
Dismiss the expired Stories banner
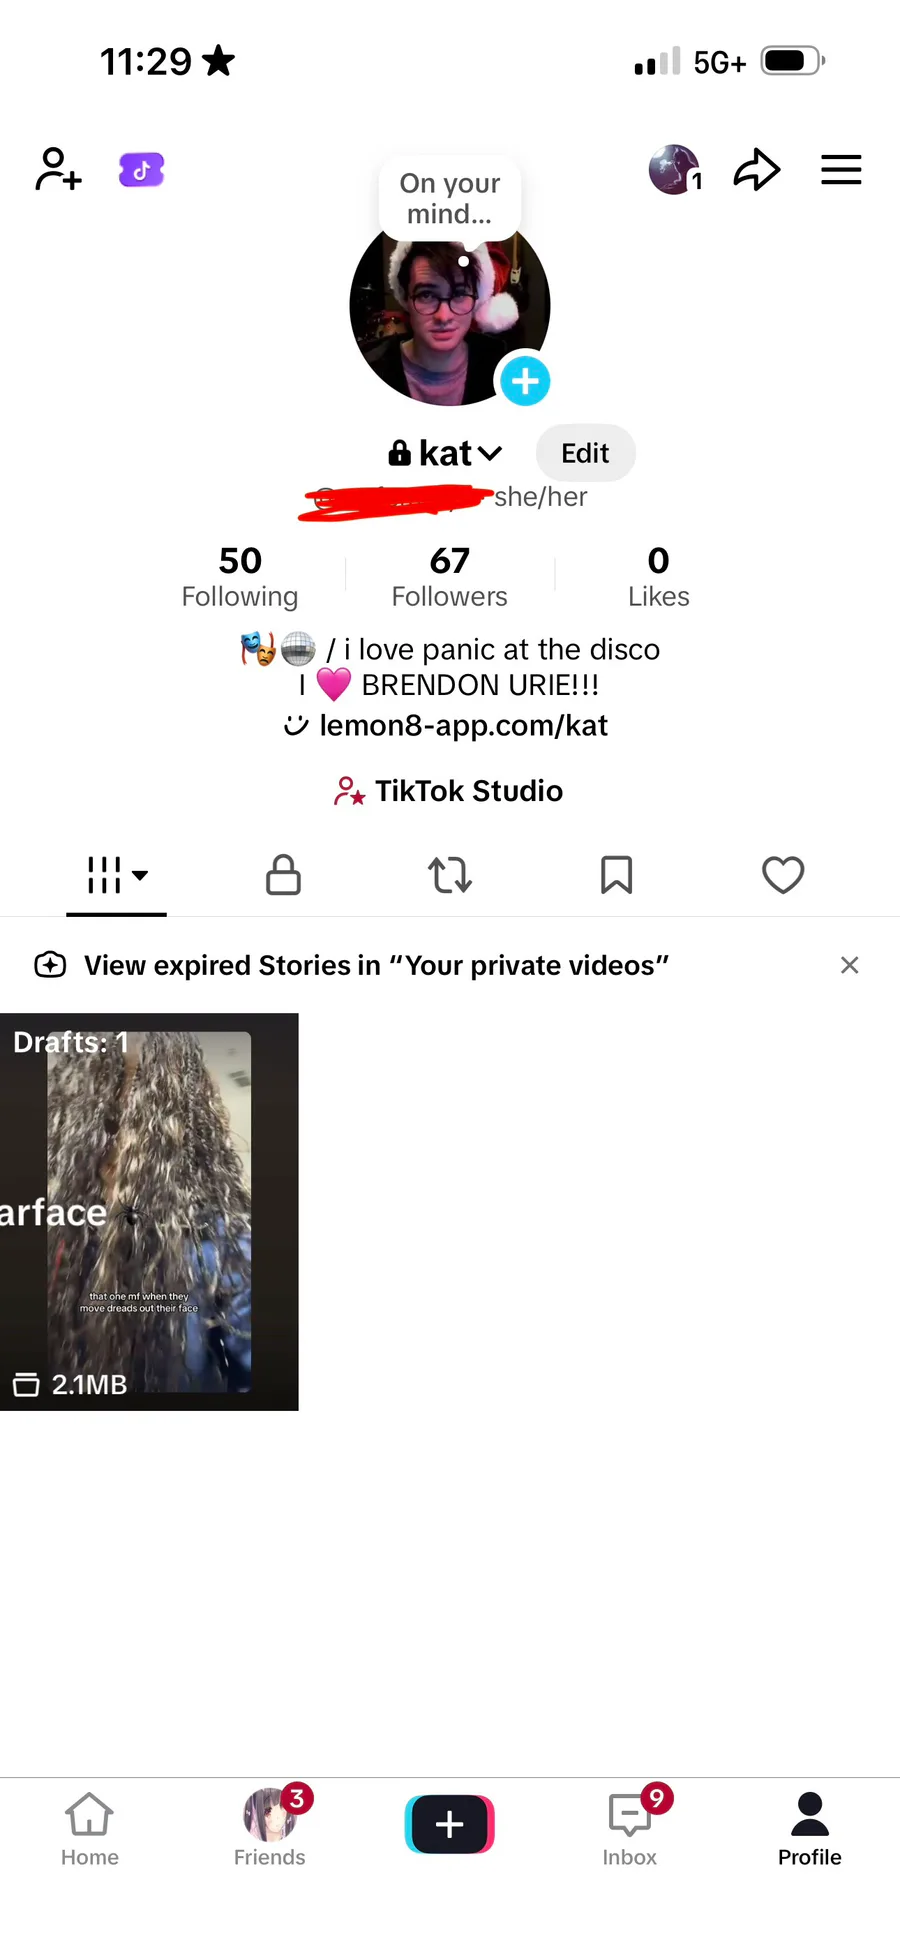pyautogui.click(x=850, y=965)
